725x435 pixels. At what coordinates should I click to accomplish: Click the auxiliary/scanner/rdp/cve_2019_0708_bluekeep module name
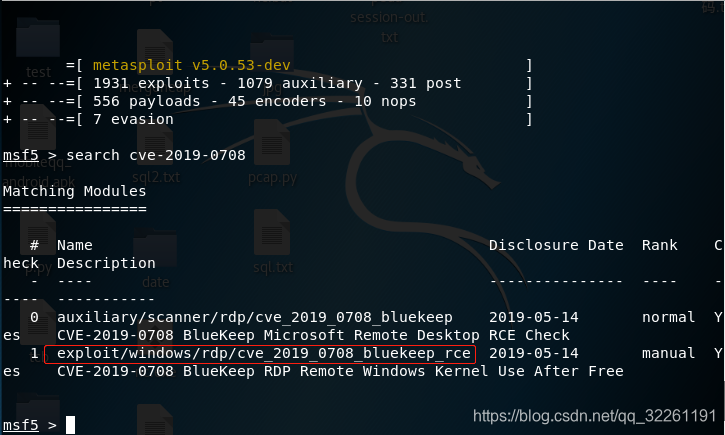255,317
